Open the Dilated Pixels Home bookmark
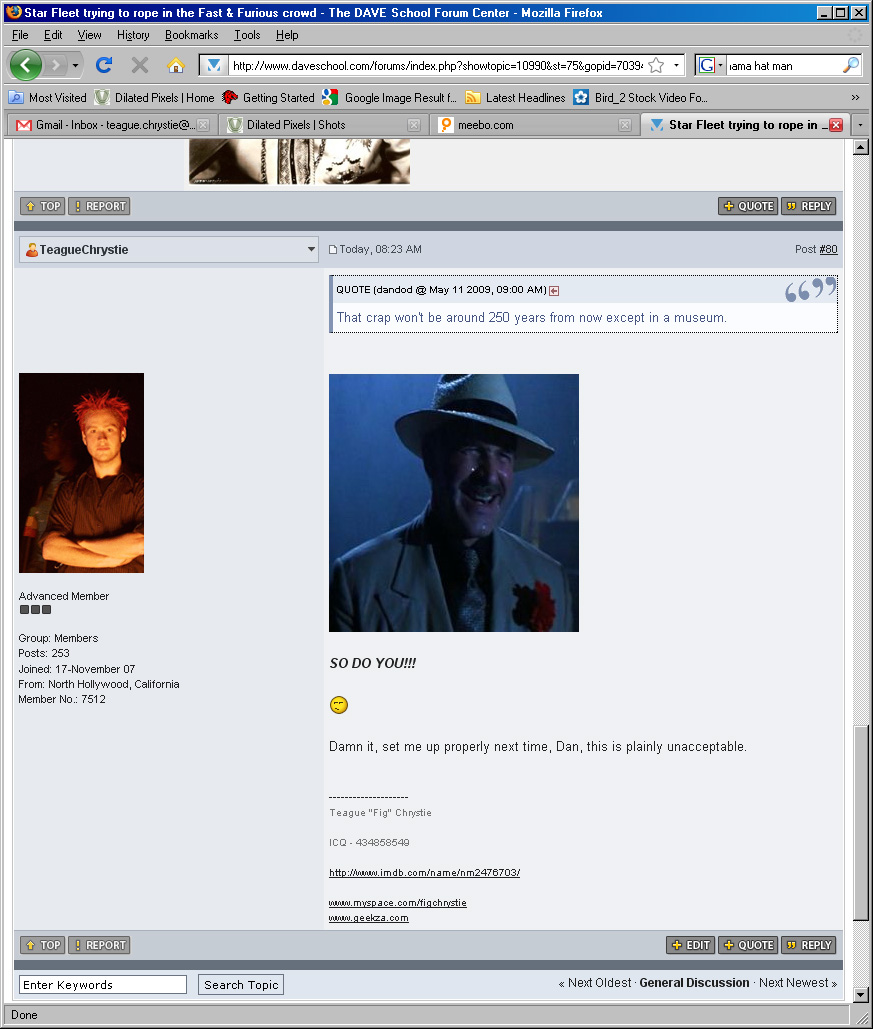 tap(155, 98)
